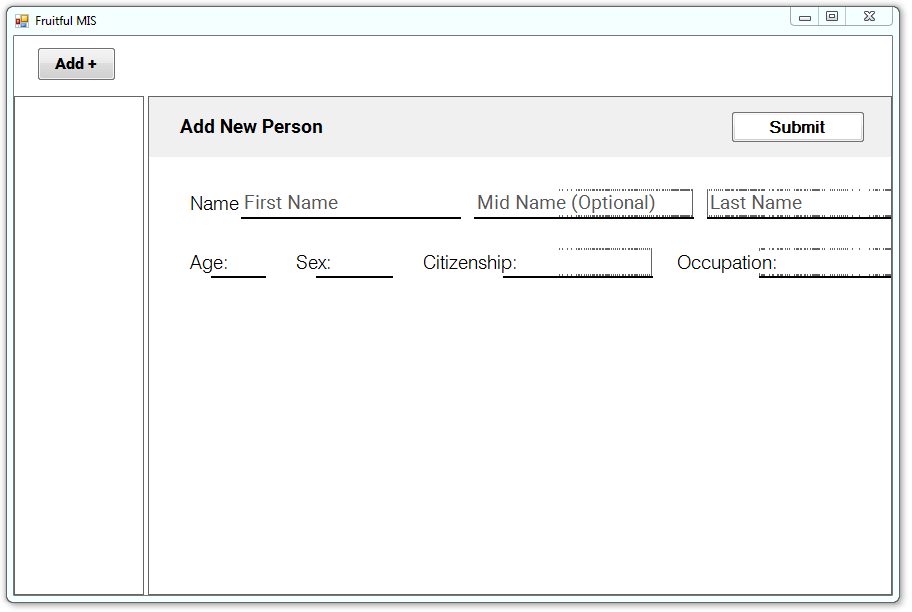Image resolution: width=912 pixels, height=612 pixels.
Task: Select the Mid Name (Optional) field
Action: 583,203
